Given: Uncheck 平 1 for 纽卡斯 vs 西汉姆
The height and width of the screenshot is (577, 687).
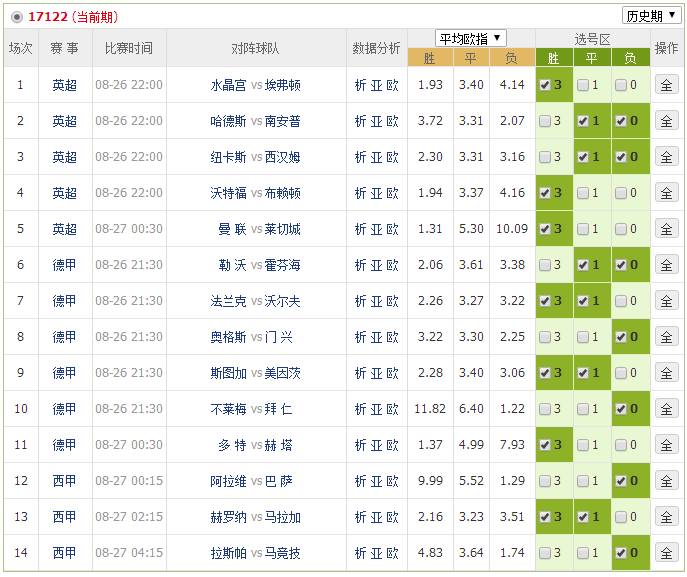Looking at the screenshot, I should (583, 157).
